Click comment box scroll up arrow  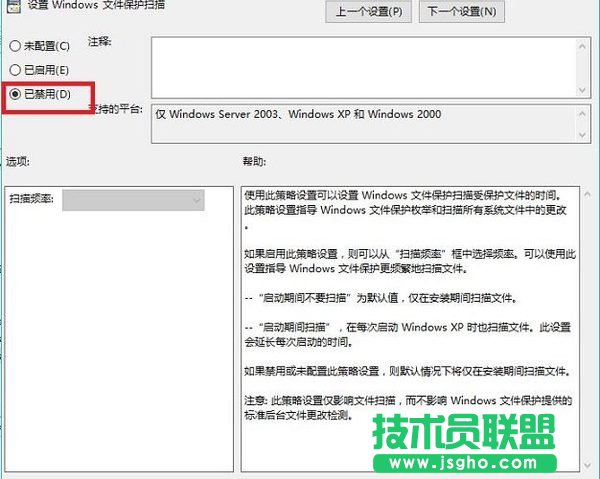tap(582, 47)
